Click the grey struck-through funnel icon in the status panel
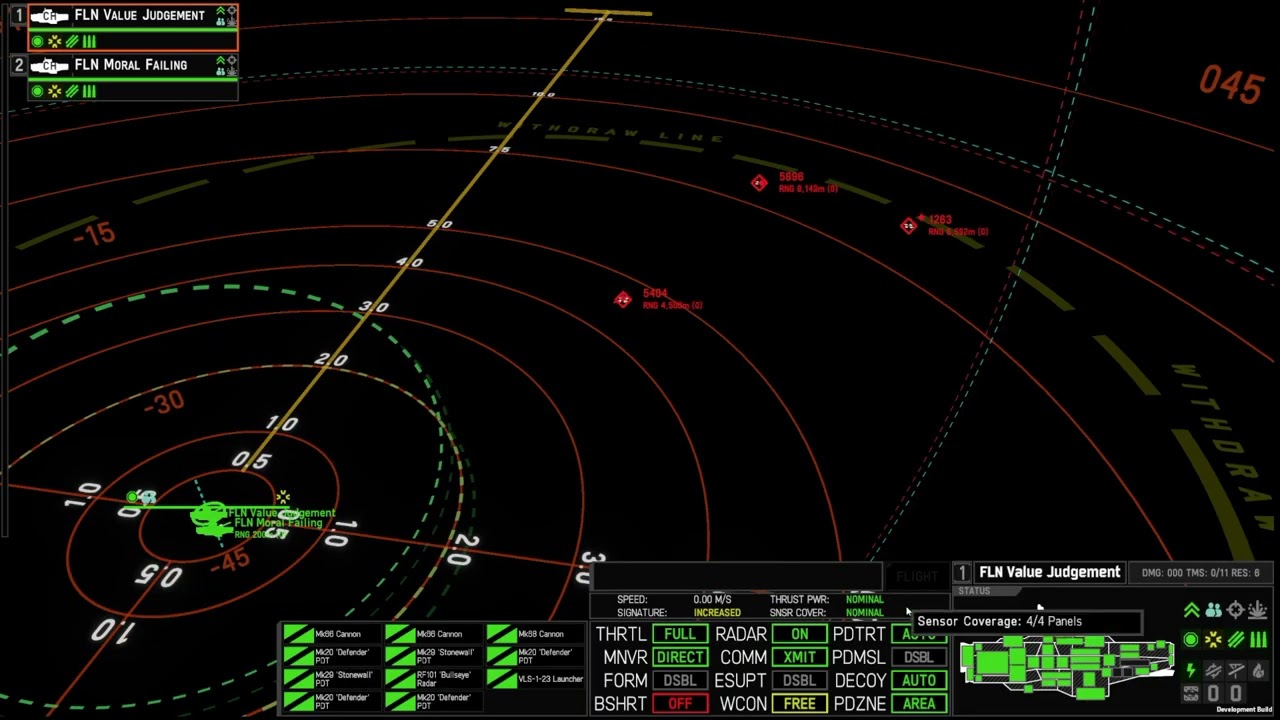Viewport: 1280px width, 720px height. click(x=1236, y=671)
